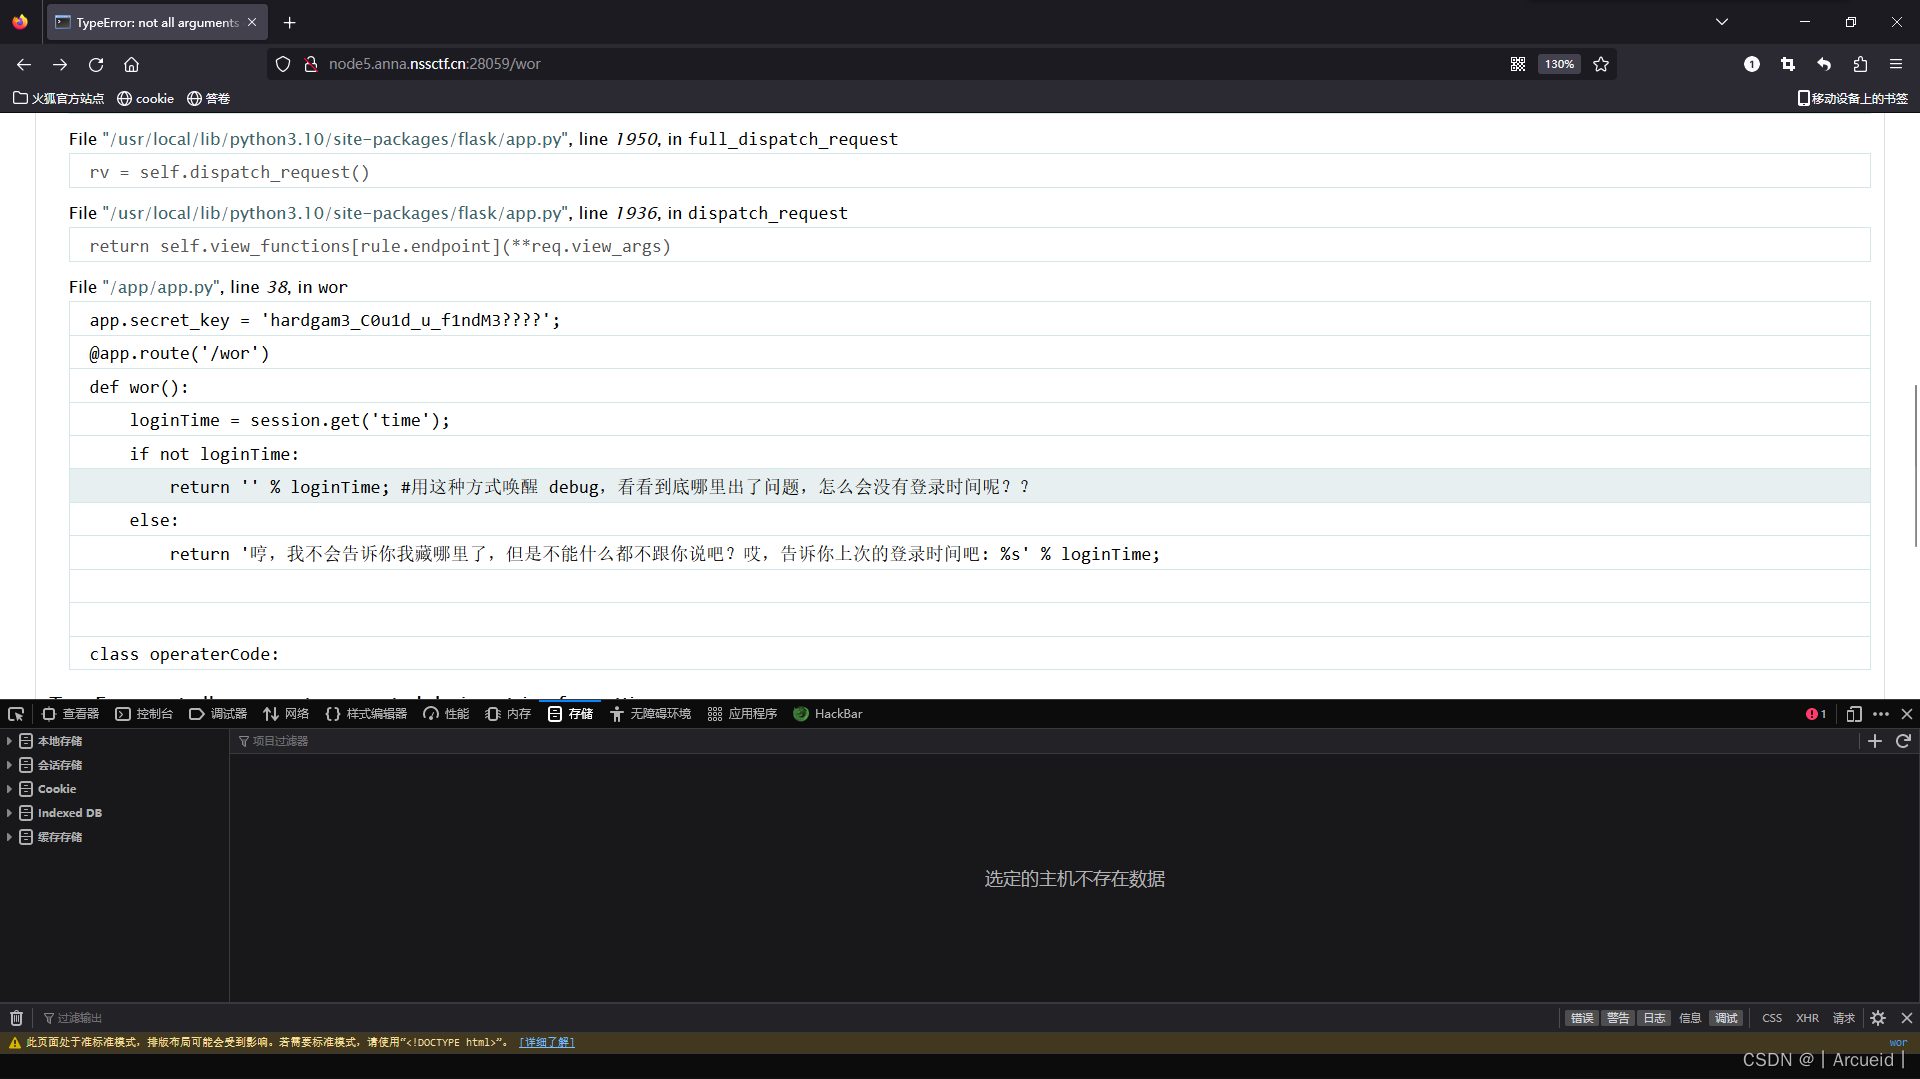Toggle the XHR filter

(1807, 1018)
